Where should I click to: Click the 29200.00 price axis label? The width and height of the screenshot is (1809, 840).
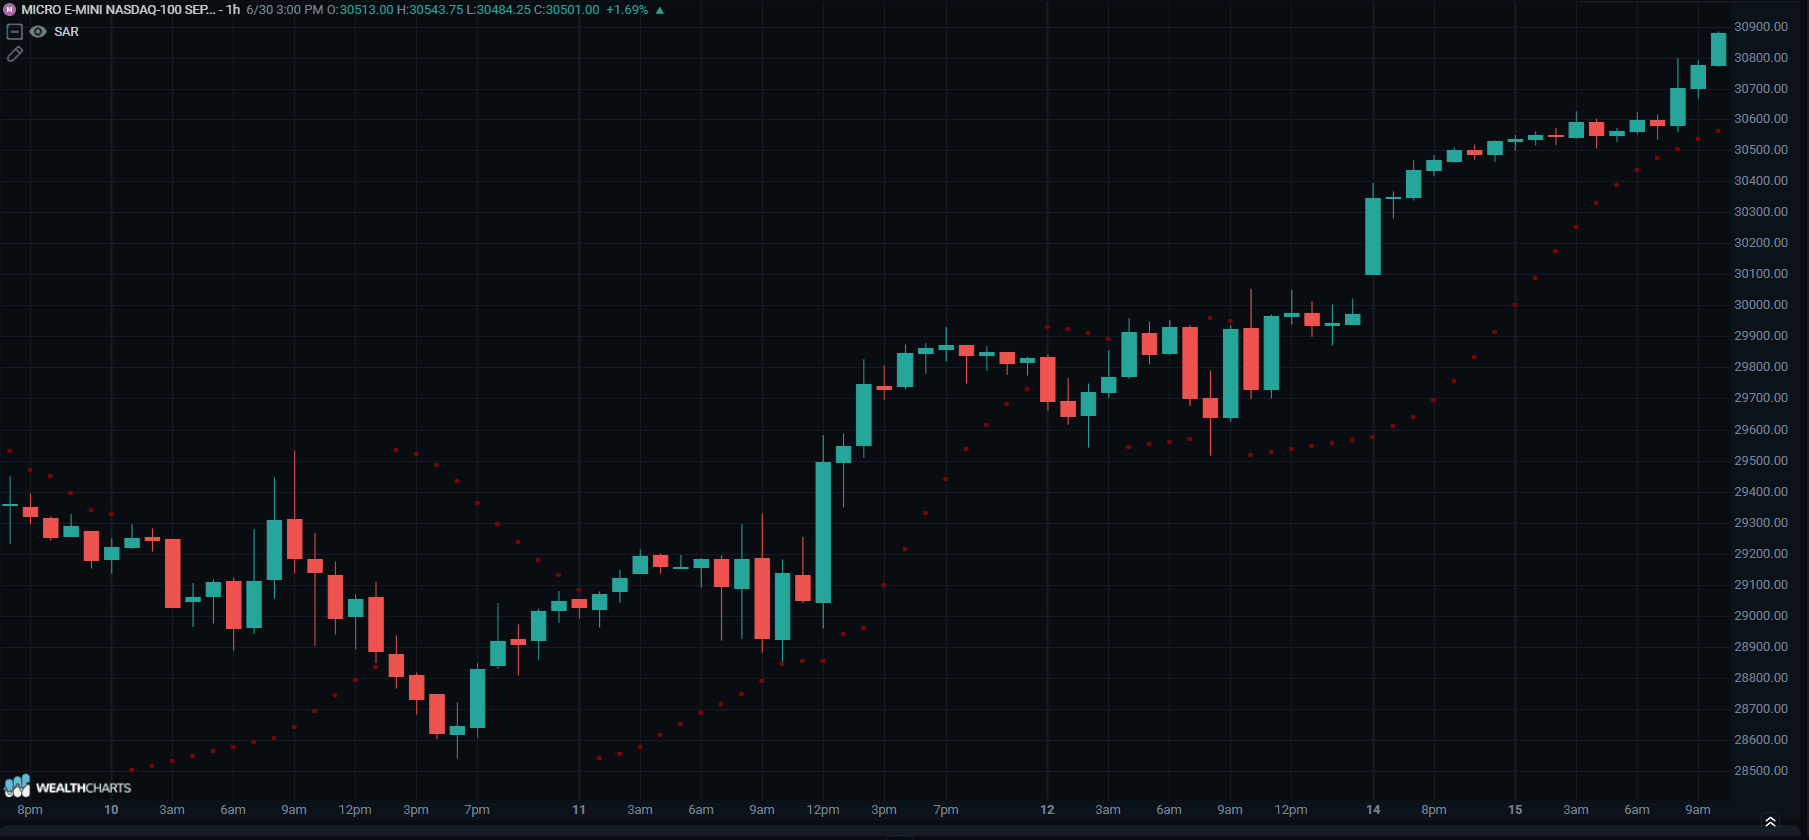[1761, 554]
